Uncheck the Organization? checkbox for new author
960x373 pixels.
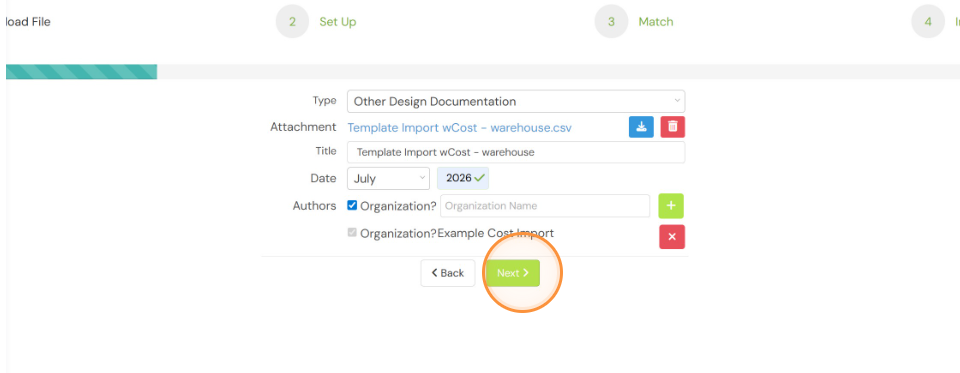pyautogui.click(x=352, y=205)
